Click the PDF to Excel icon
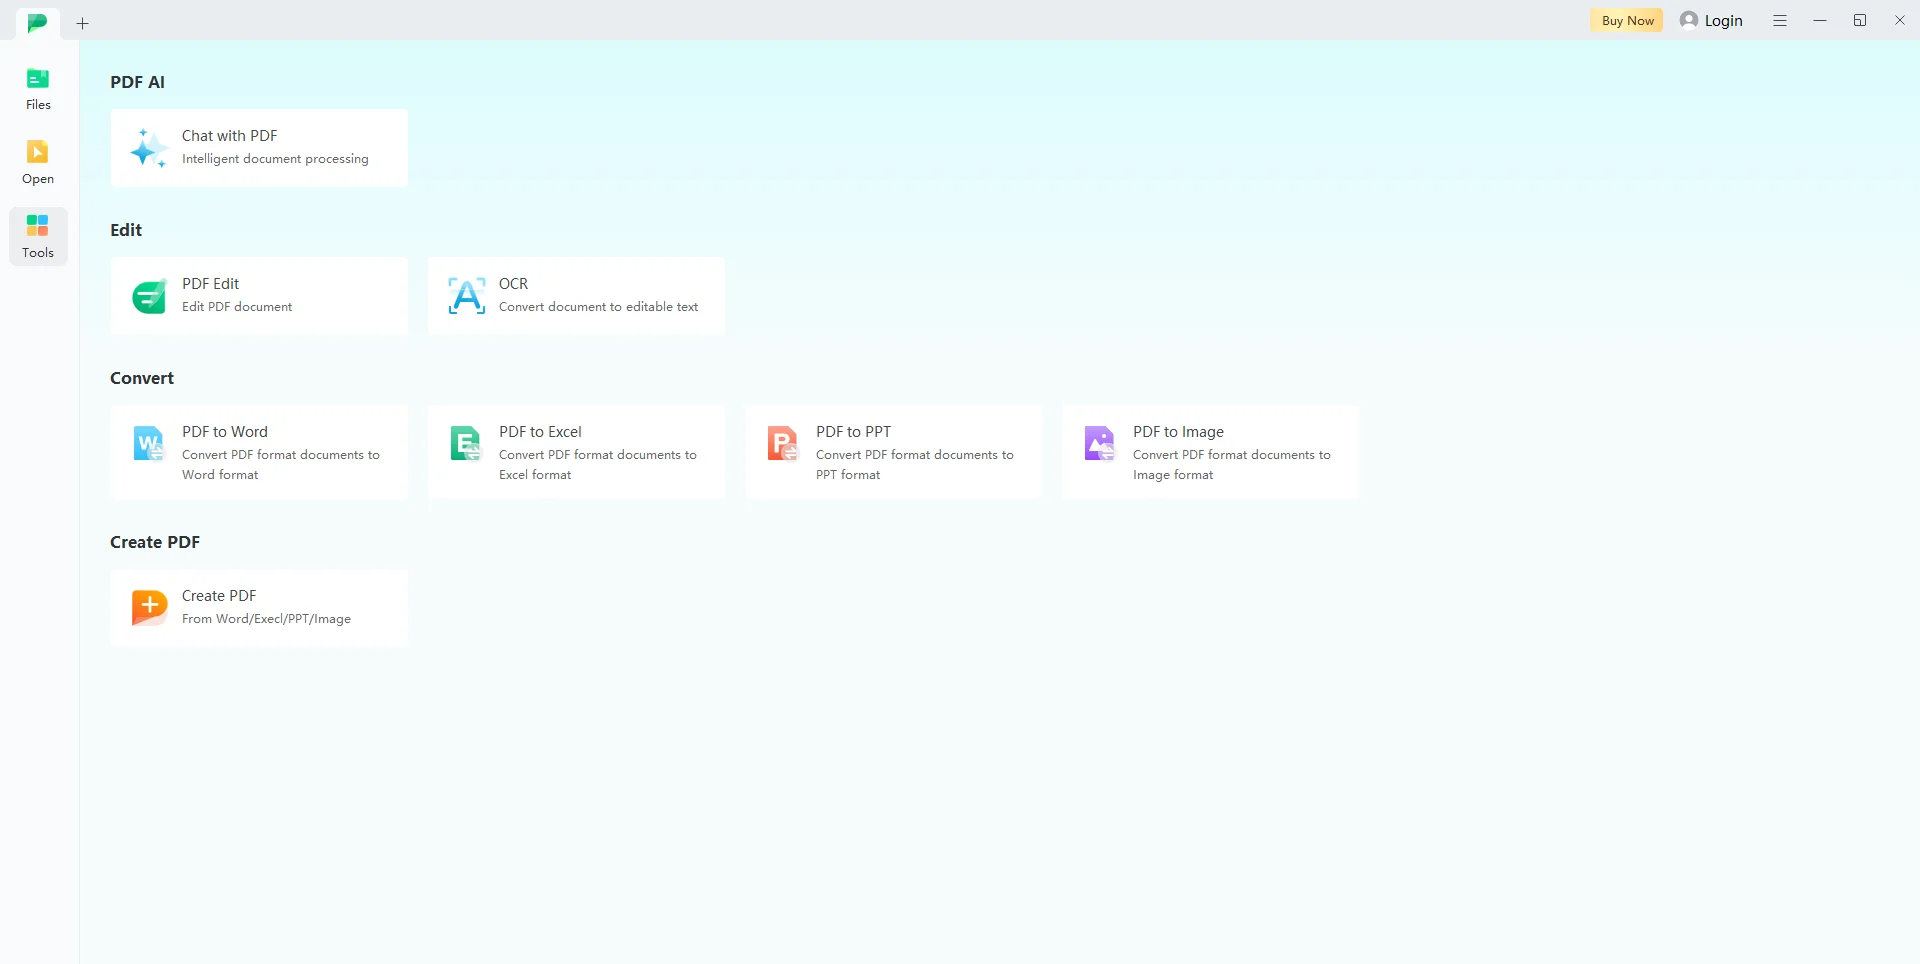The image size is (1920, 964). pyautogui.click(x=466, y=443)
